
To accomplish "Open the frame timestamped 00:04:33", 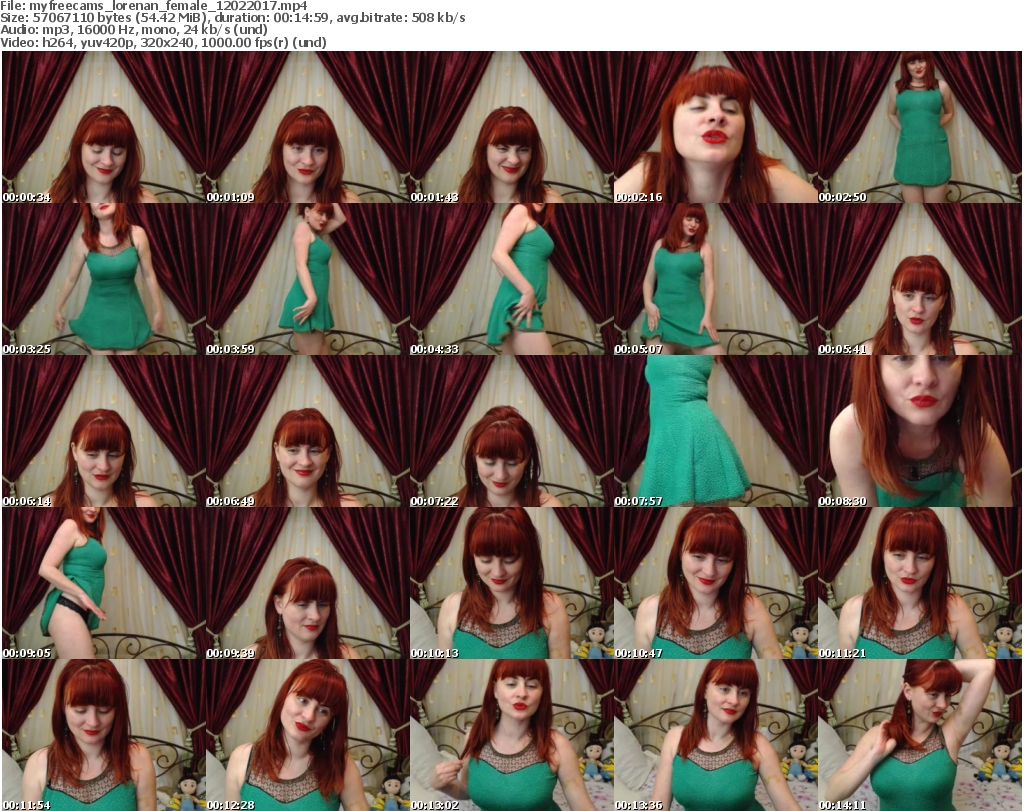I will click(511, 279).
